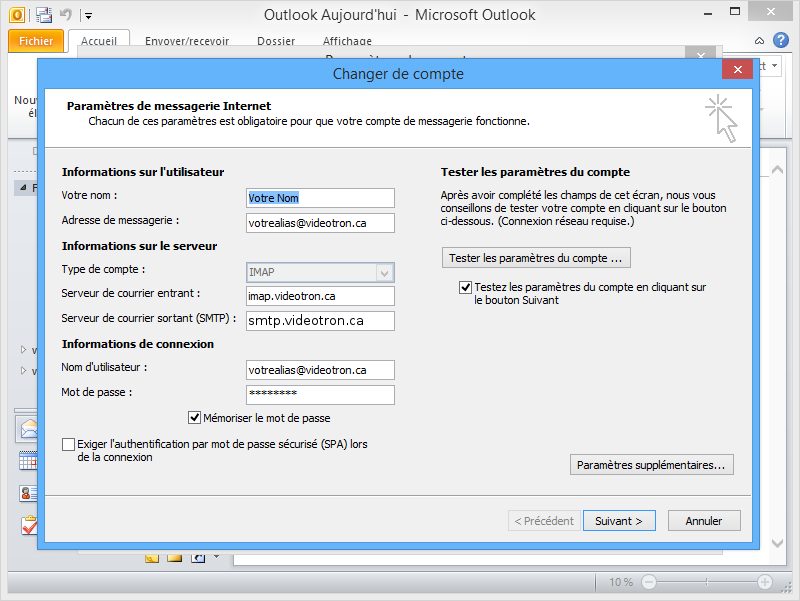Open the Fichier tab
800x601 pixels.
(36, 41)
